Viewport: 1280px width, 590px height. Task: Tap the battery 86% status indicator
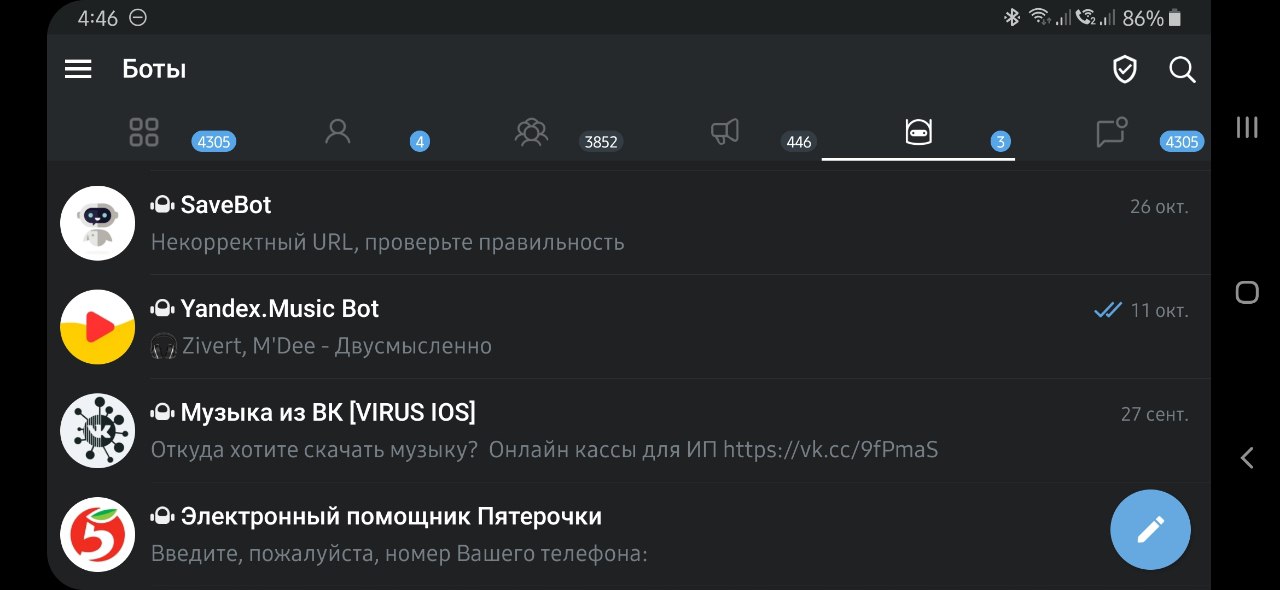click(x=1153, y=18)
